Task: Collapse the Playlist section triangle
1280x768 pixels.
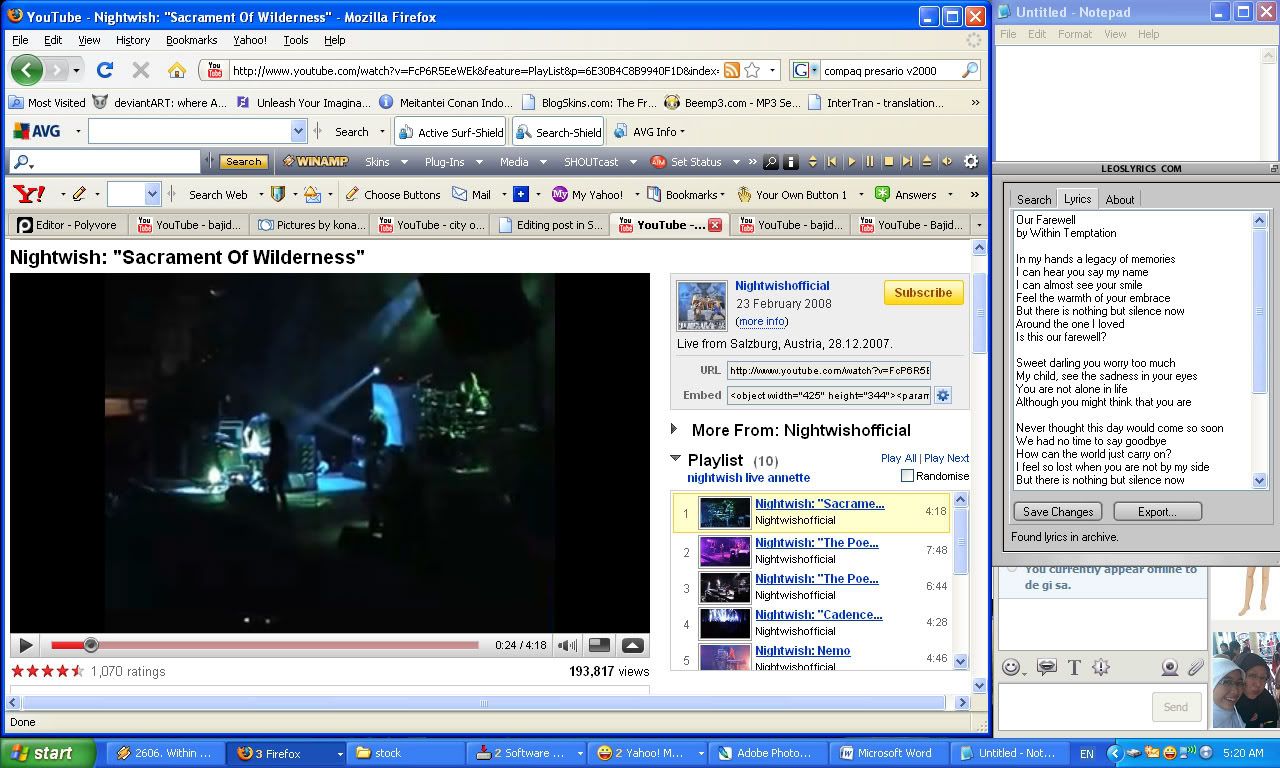Action: coord(676,460)
